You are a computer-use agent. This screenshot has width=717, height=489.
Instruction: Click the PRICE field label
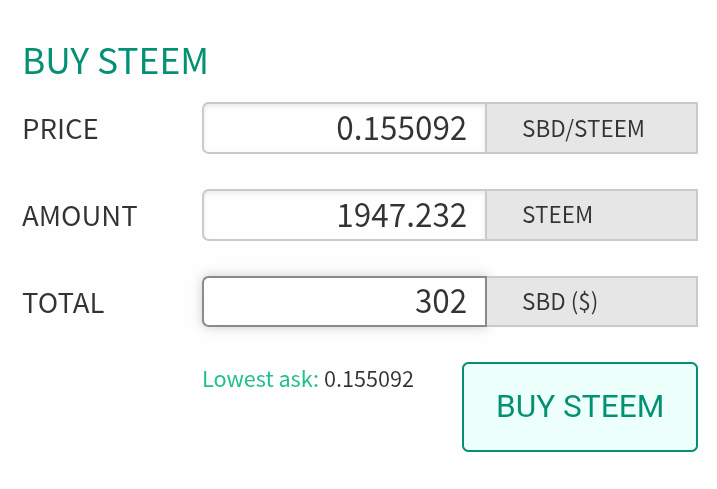[60, 129]
